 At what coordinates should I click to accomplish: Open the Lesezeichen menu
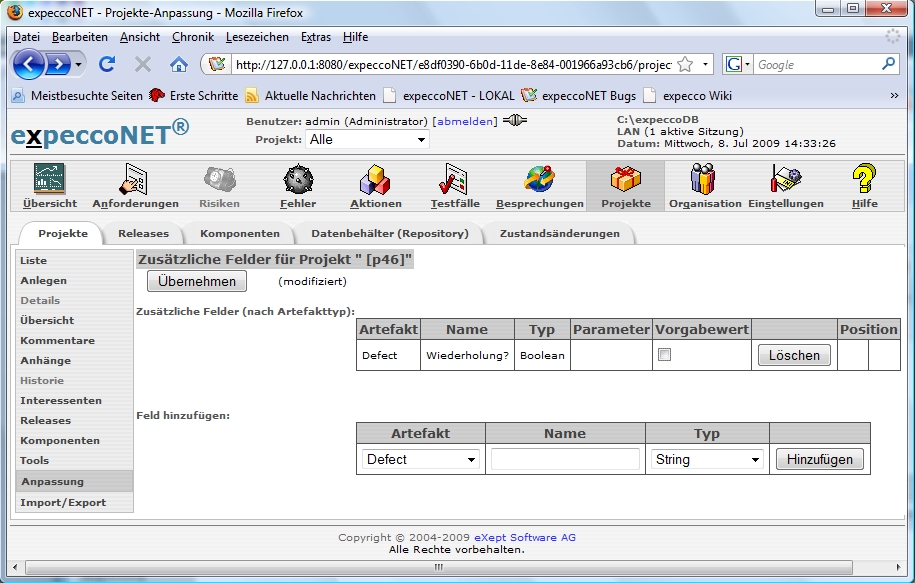(x=257, y=37)
